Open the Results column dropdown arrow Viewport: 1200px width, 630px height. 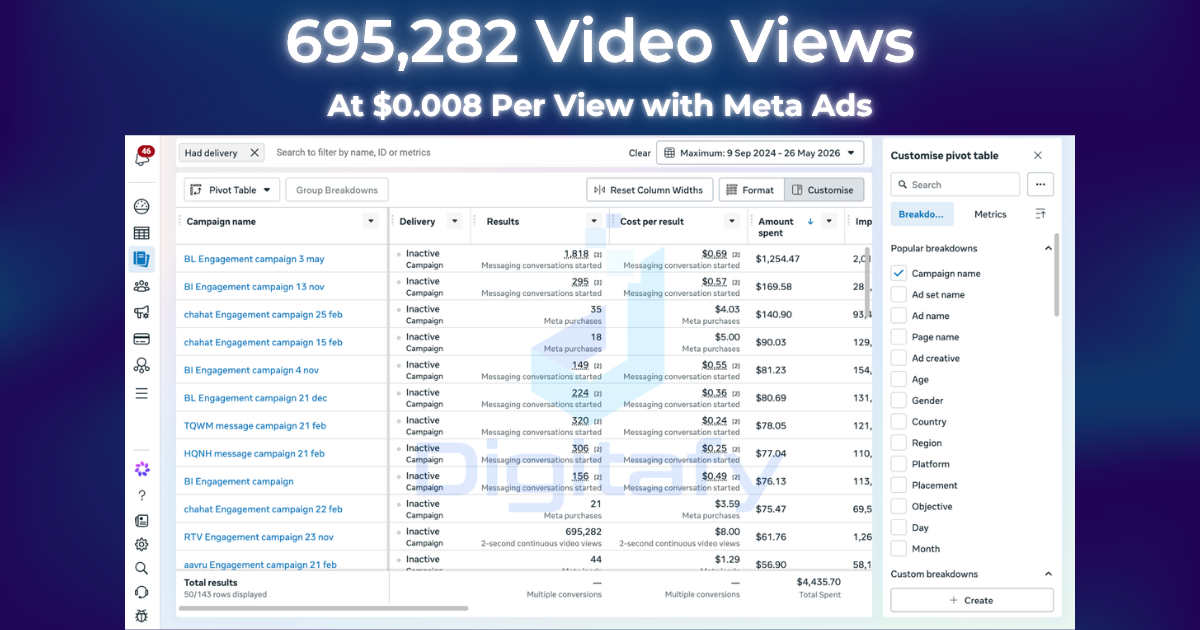point(594,221)
